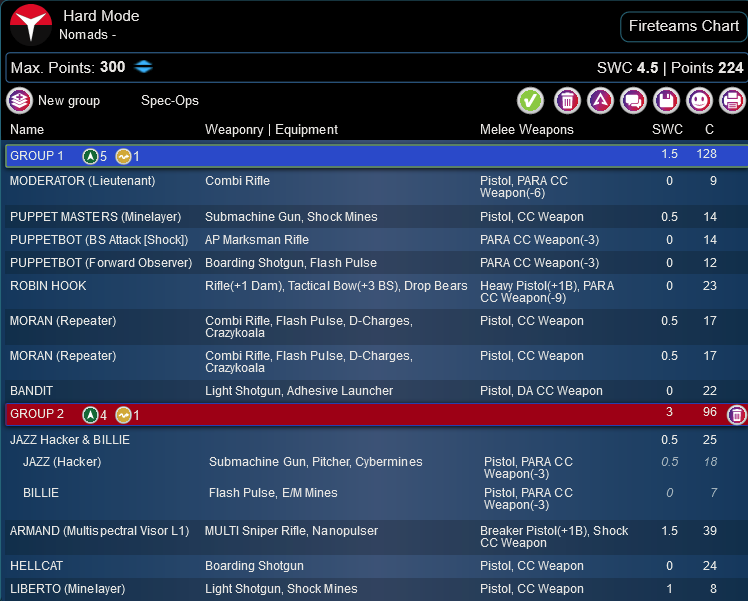Viewport: 748px width, 601px height.
Task: Click the New group label
Action: coord(69,101)
